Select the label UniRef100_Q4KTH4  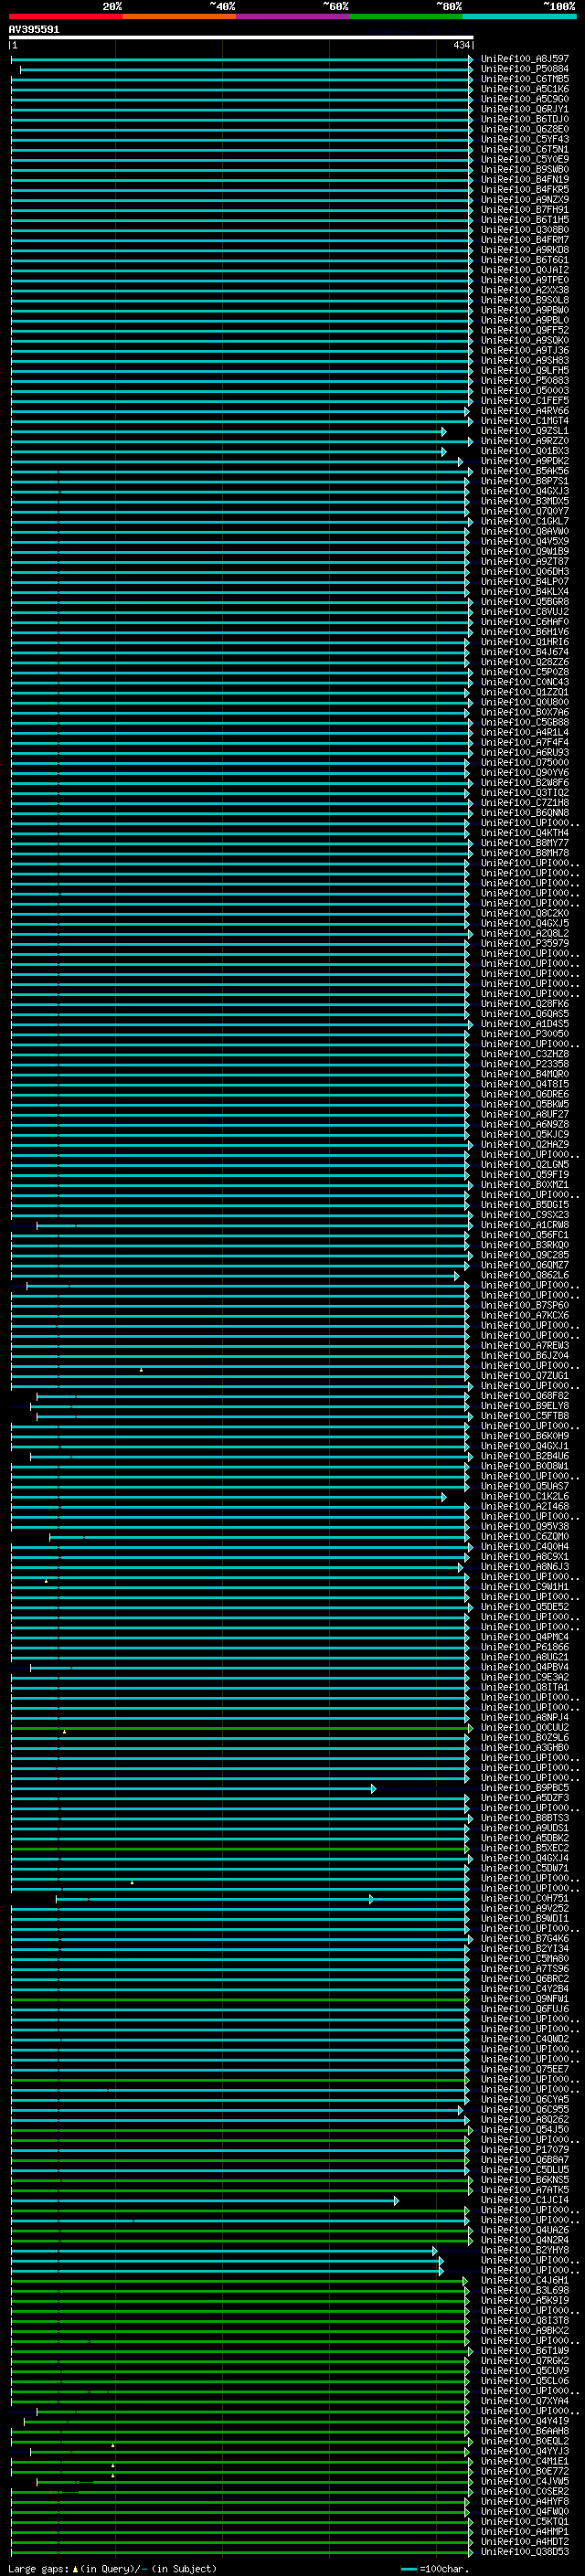pyautogui.click(x=524, y=833)
